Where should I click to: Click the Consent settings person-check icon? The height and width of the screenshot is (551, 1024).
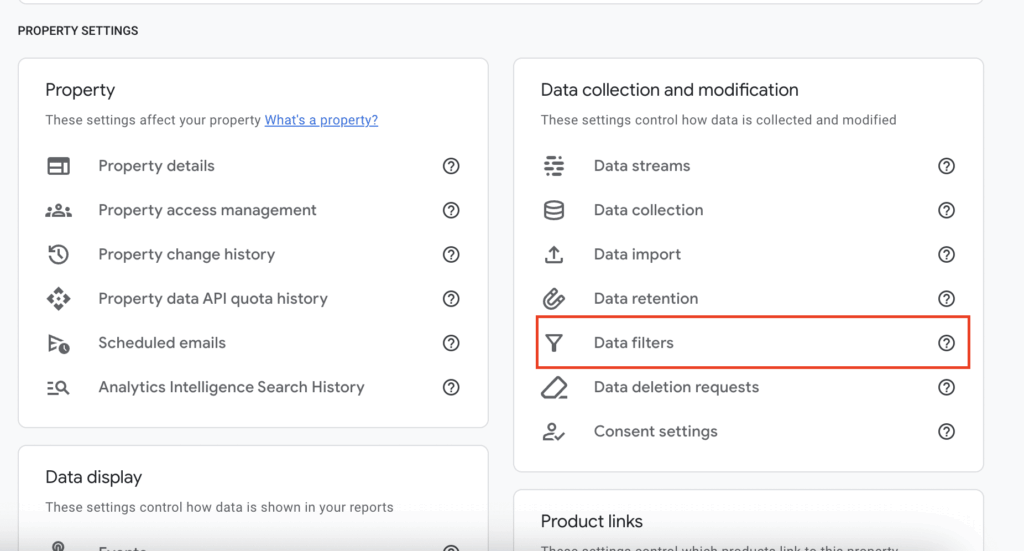click(x=554, y=432)
